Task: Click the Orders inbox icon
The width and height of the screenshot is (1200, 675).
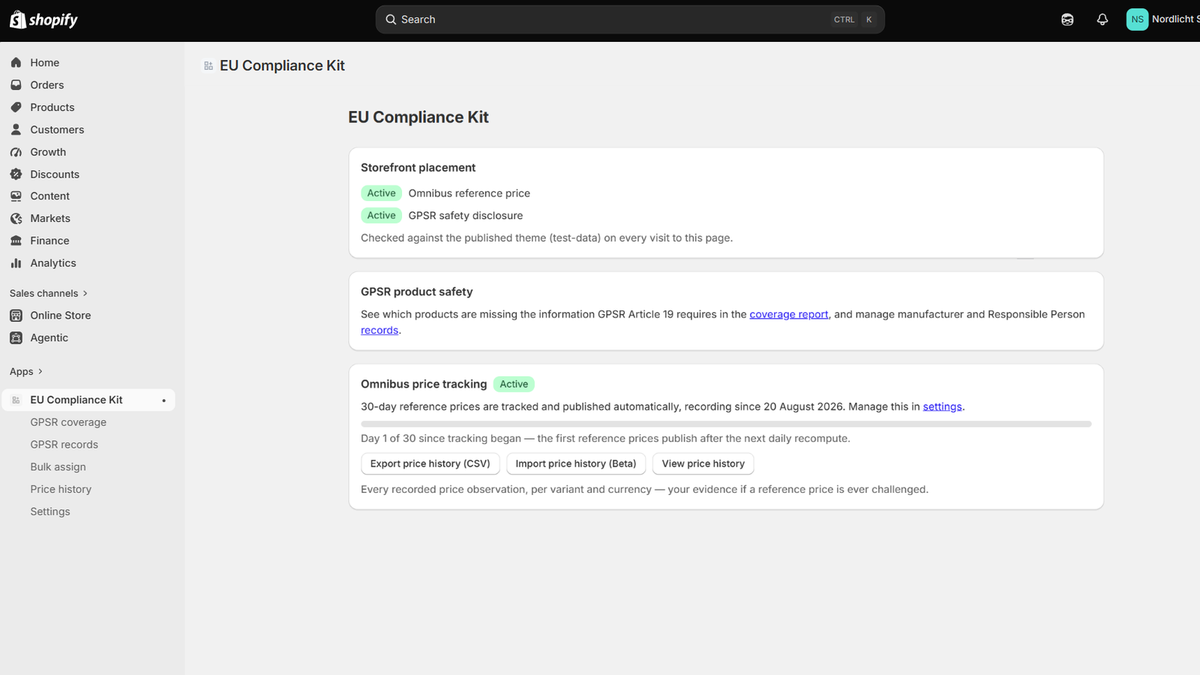Action: 16,85
